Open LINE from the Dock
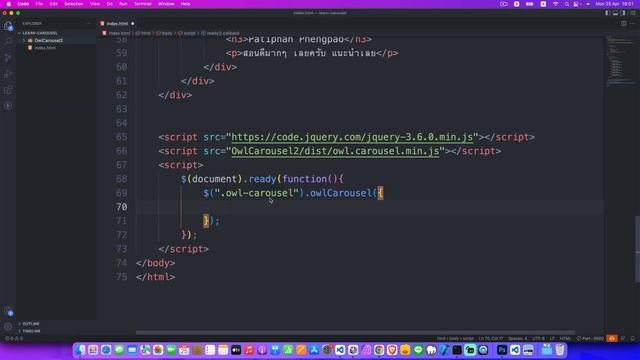640x360 pixels. [418, 350]
